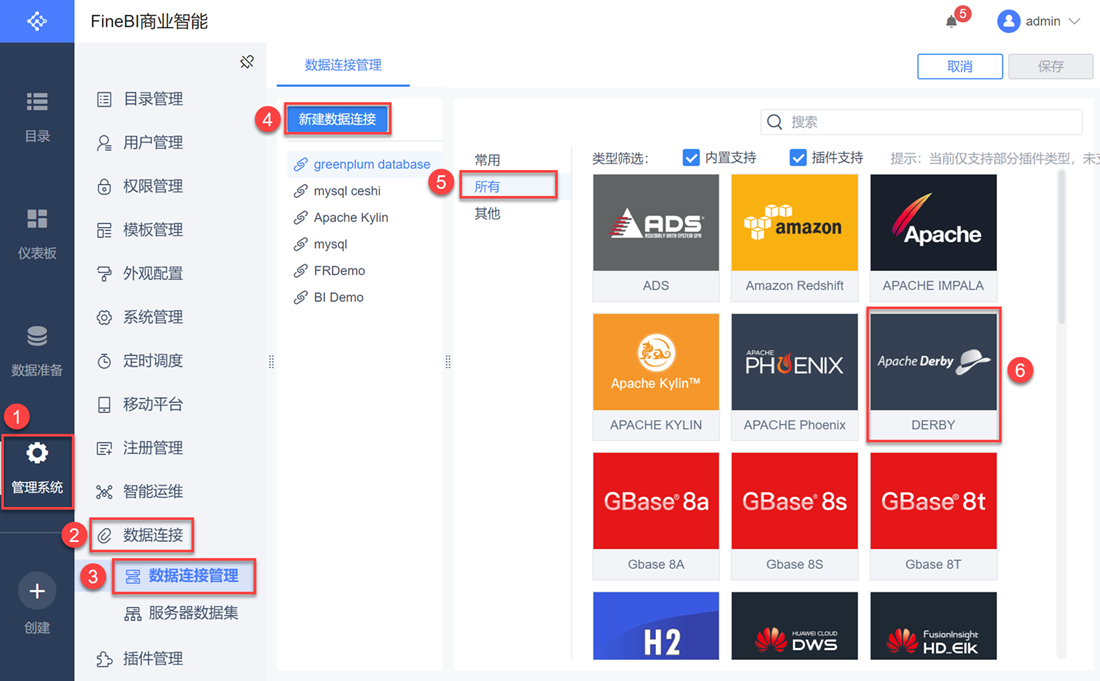Filter by 其他 category
This screenshot has width=1100, height=681.
click(x=488, y=213)
